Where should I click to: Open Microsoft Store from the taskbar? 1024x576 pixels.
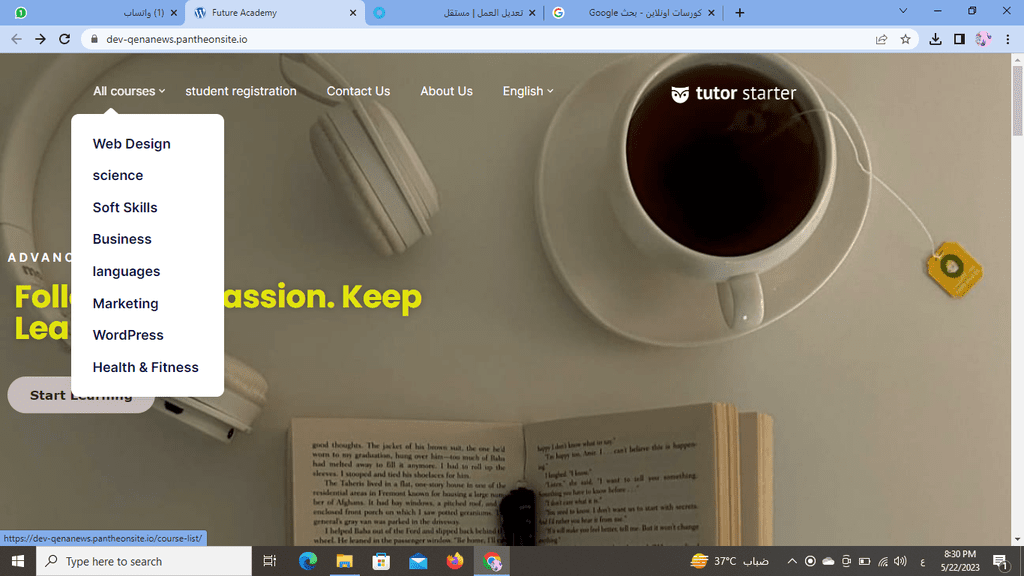point(381,561)
